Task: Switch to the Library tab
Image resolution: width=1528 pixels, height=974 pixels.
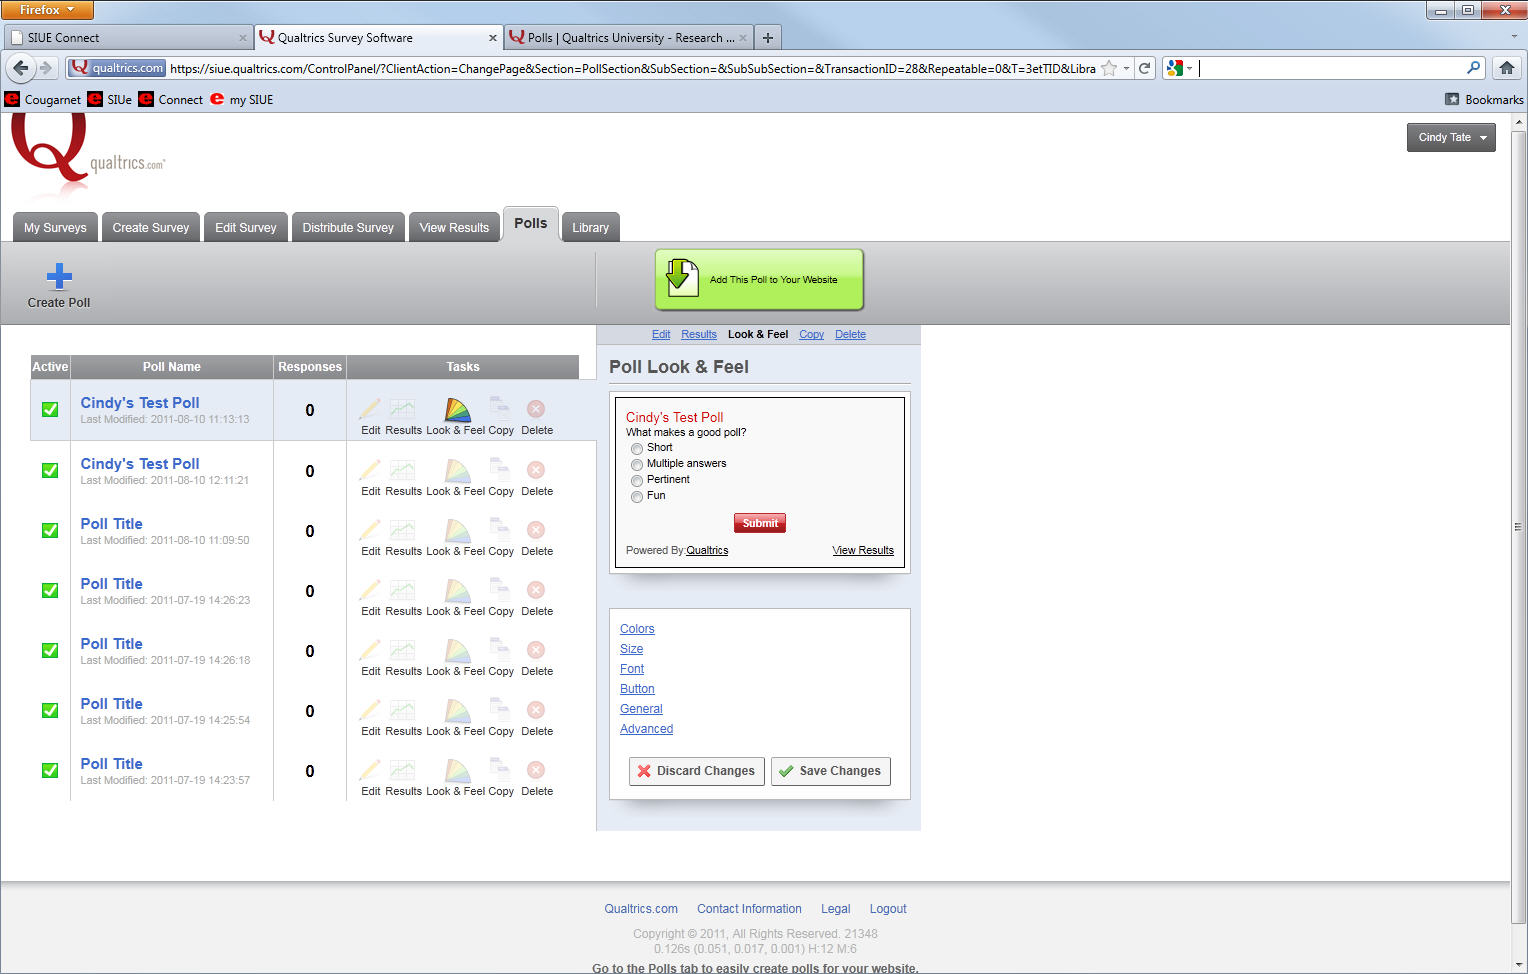Action: click(590, 228)
